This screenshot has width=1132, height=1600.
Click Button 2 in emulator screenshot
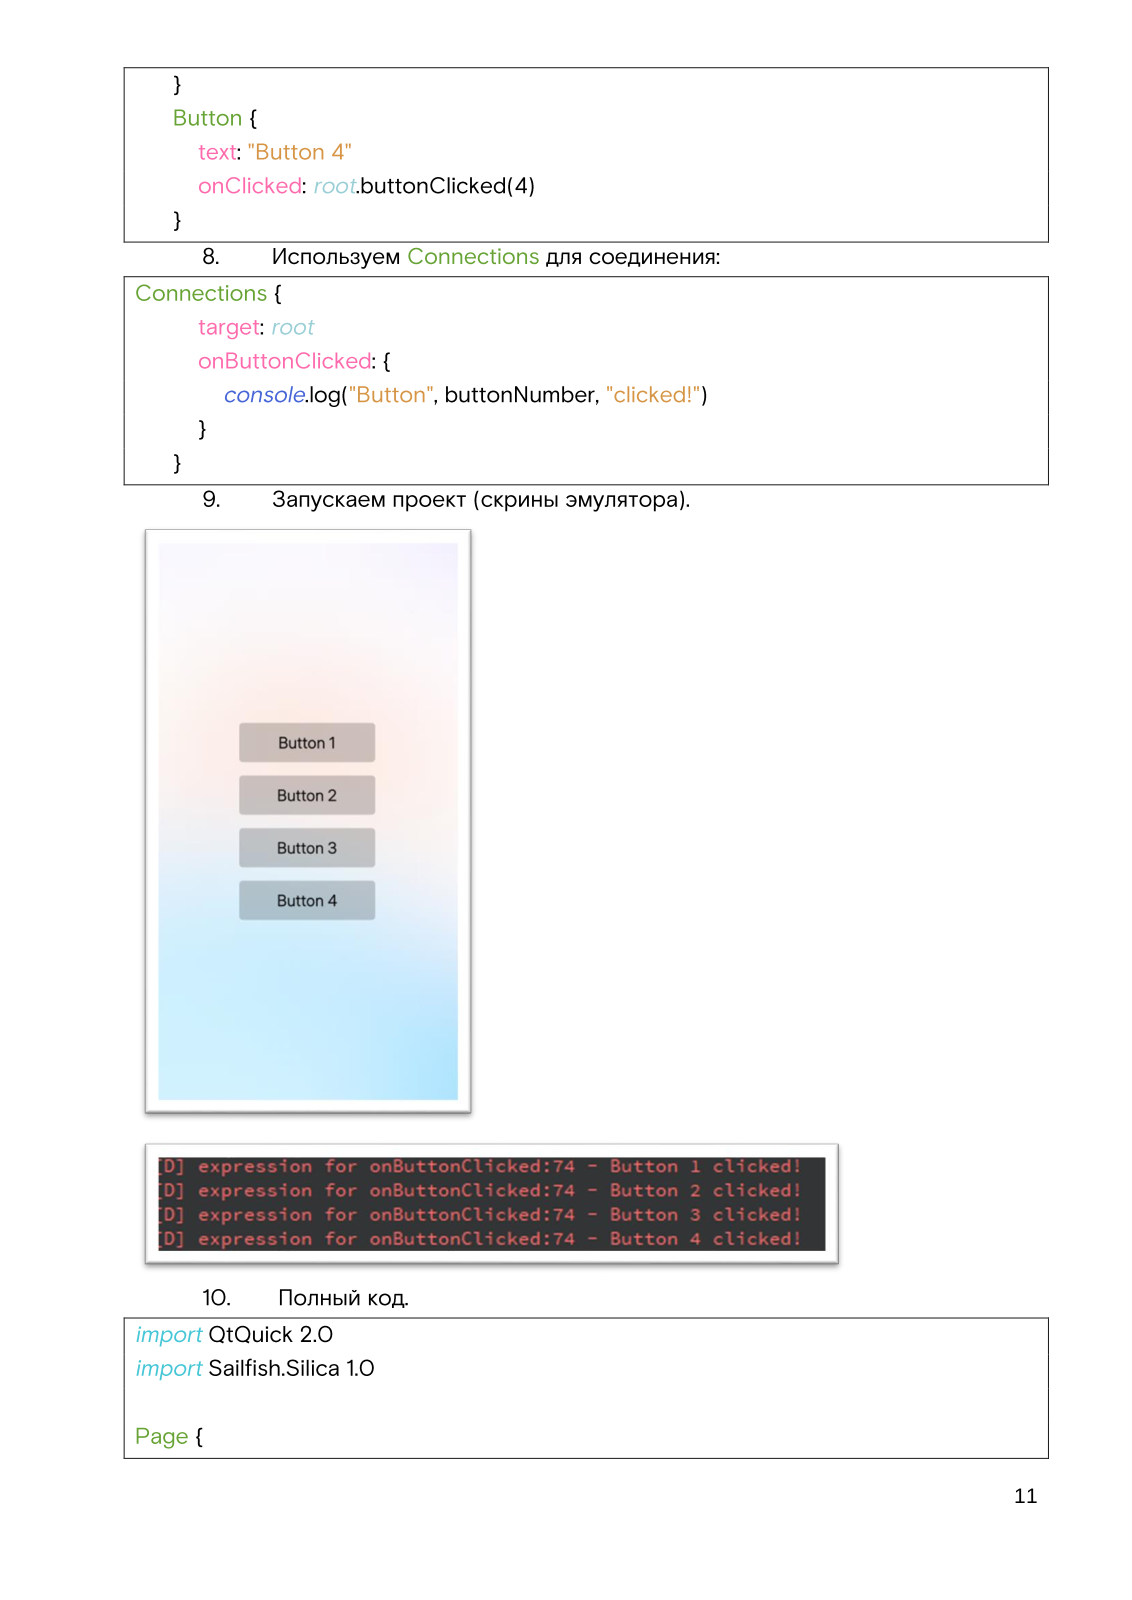click(x=307, y=796)
